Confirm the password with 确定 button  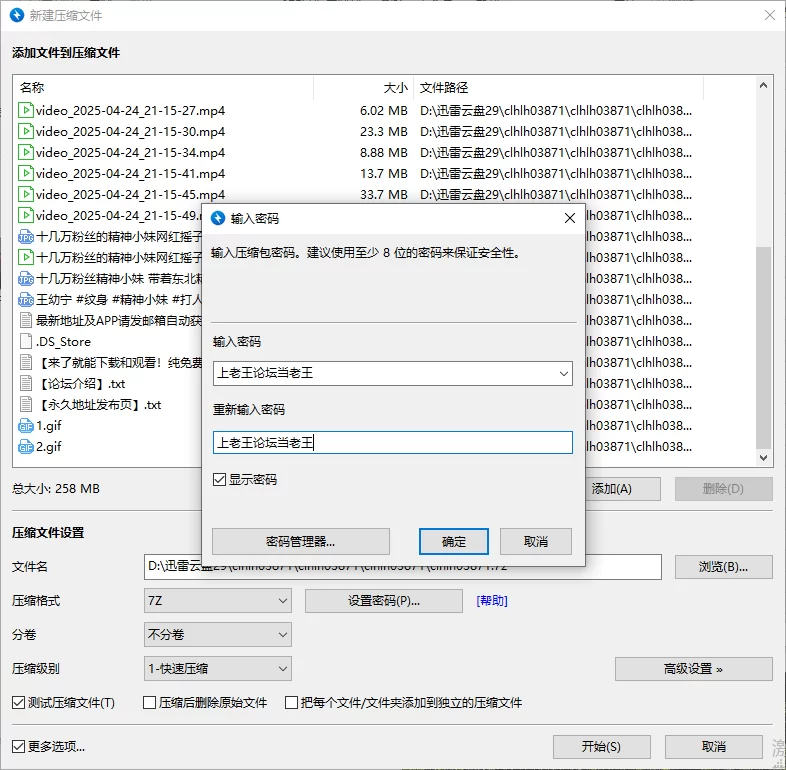(x=454, y=541)
